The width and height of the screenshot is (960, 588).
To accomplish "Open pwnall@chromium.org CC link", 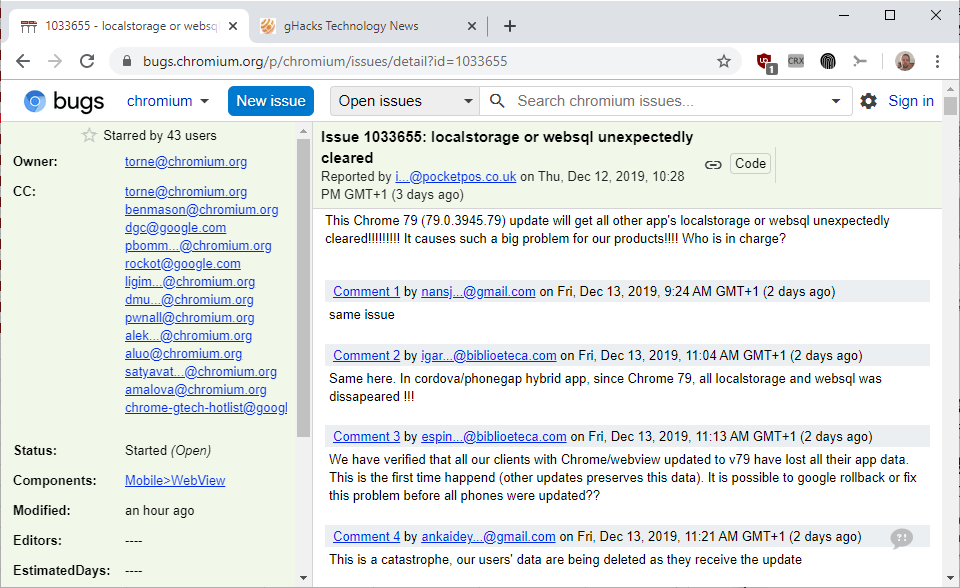I will tap(190, 318).
